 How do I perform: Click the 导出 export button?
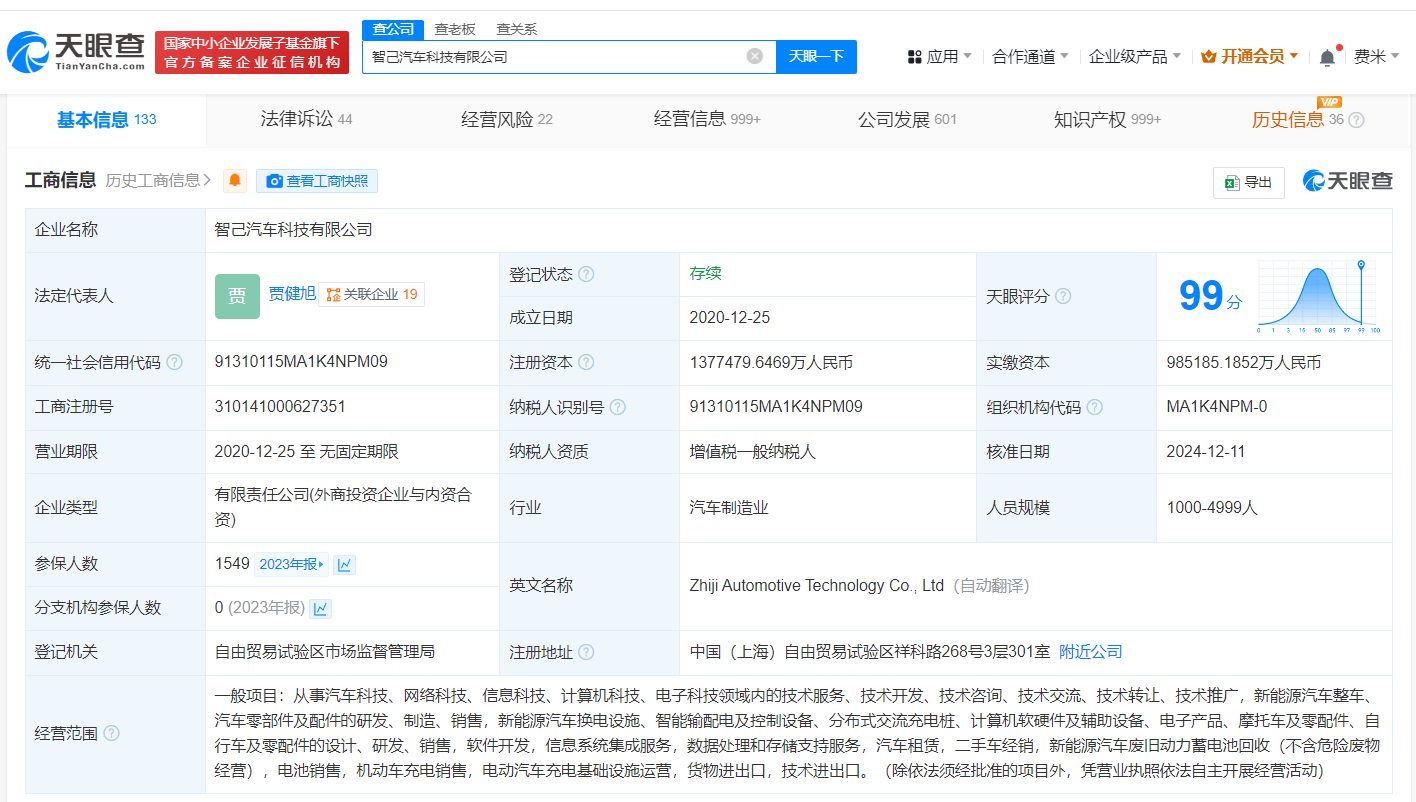tap(1248, 182)
